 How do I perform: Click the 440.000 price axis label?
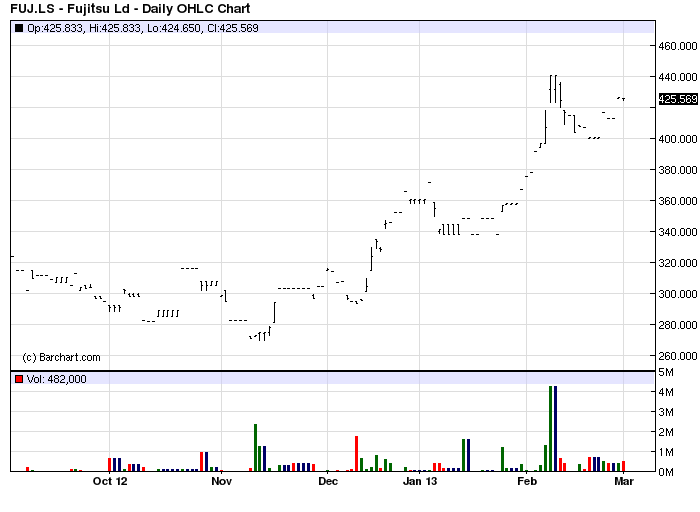[678, 77]
